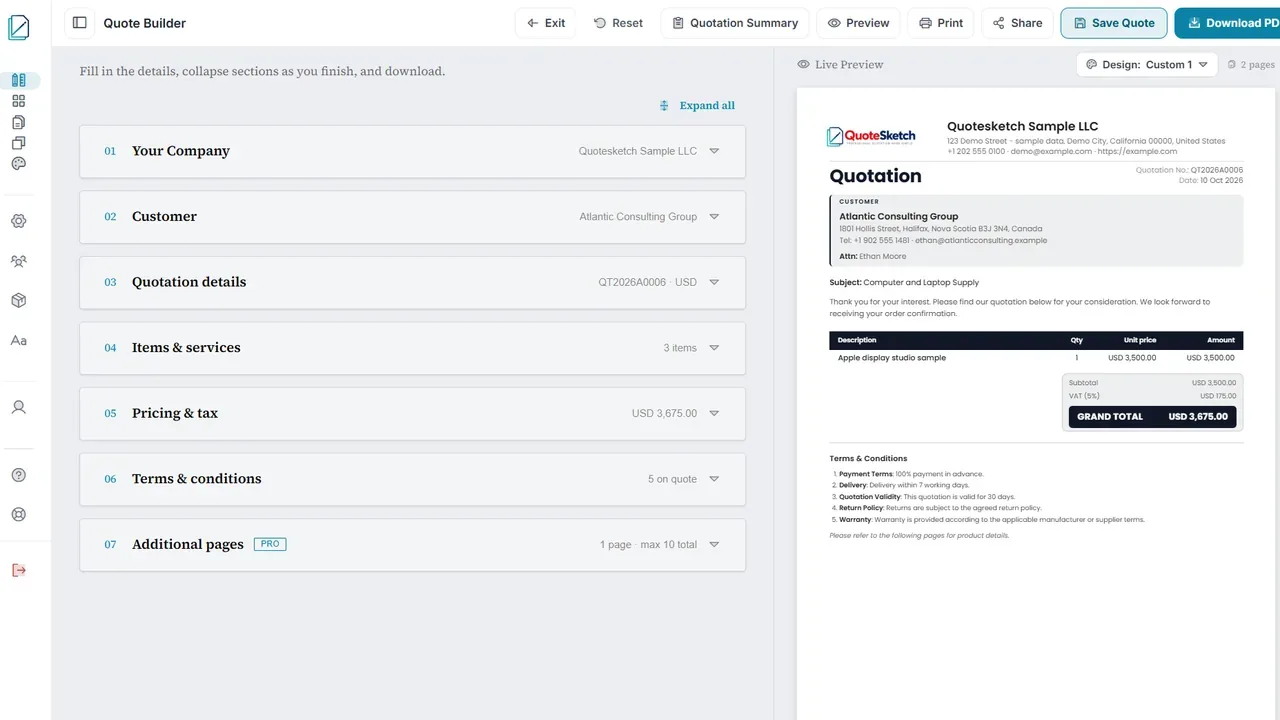The width and height of the screenshot is (1280, 720).
Task: Click the 'Quote Builder' page title
Action: (145, 23)
